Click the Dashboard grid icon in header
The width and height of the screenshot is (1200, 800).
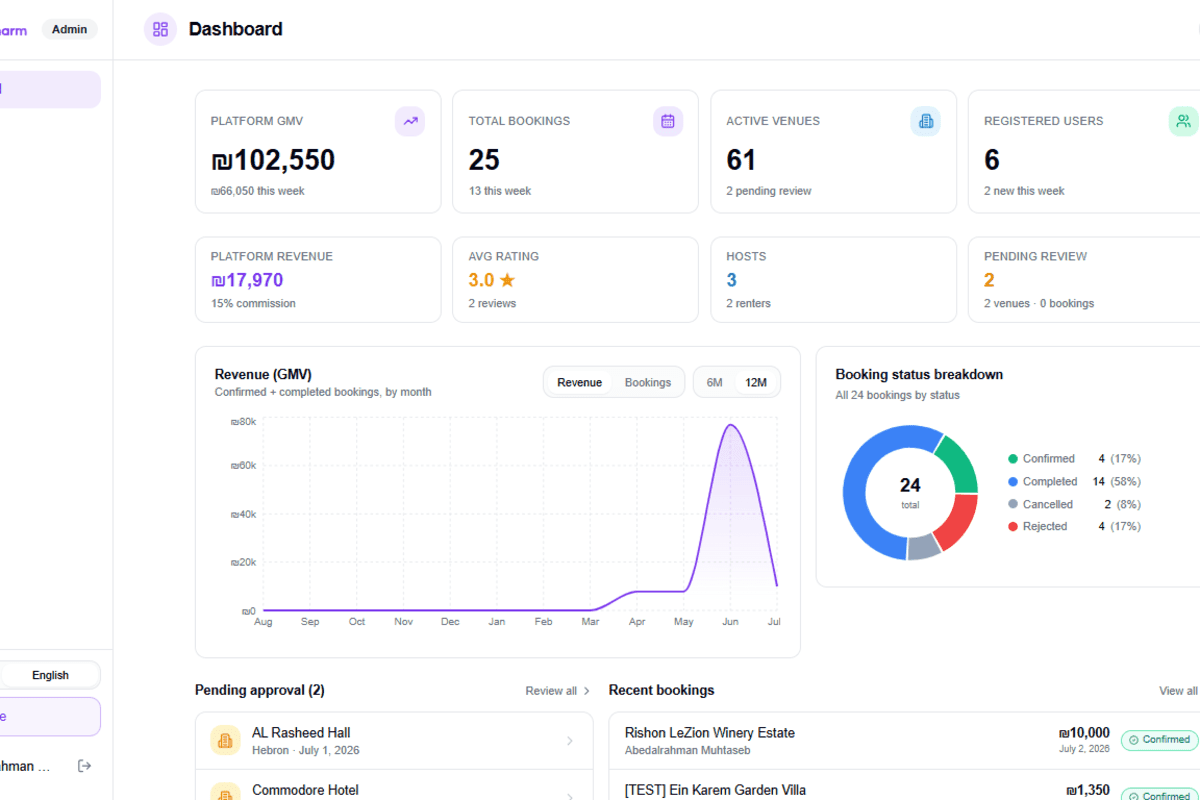(160, 29)
